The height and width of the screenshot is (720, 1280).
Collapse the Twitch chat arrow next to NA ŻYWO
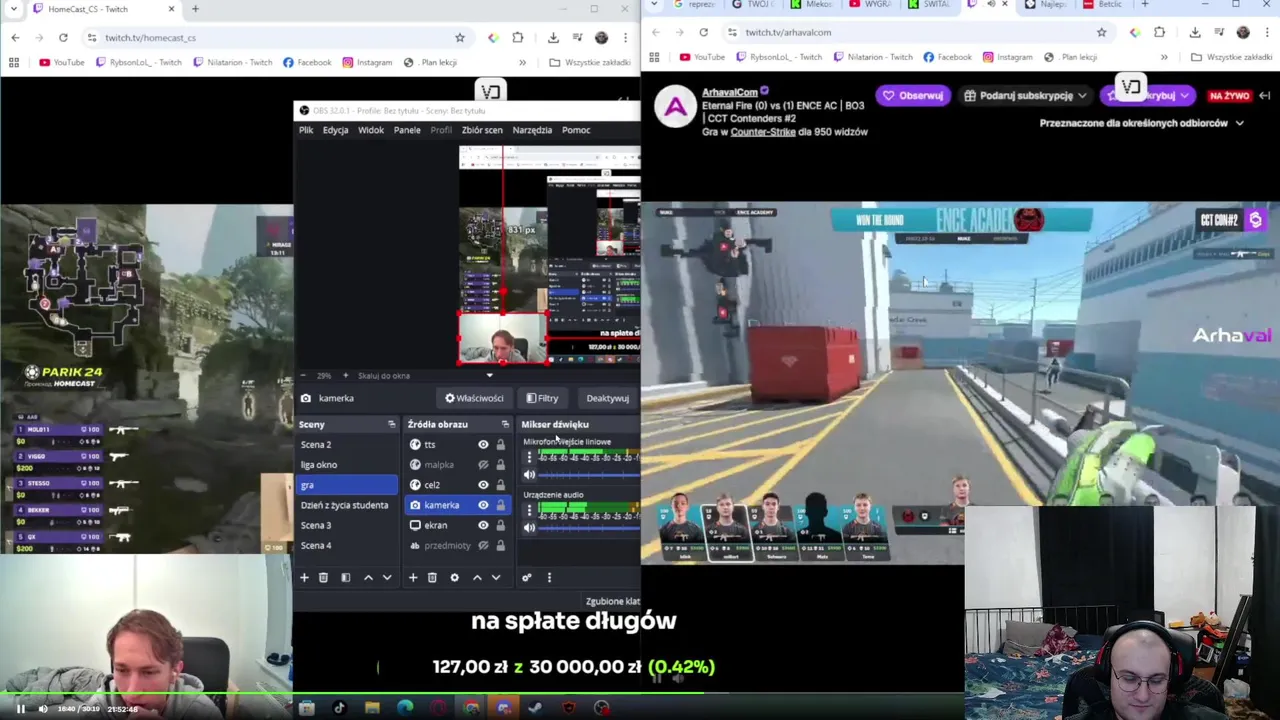1265,95
